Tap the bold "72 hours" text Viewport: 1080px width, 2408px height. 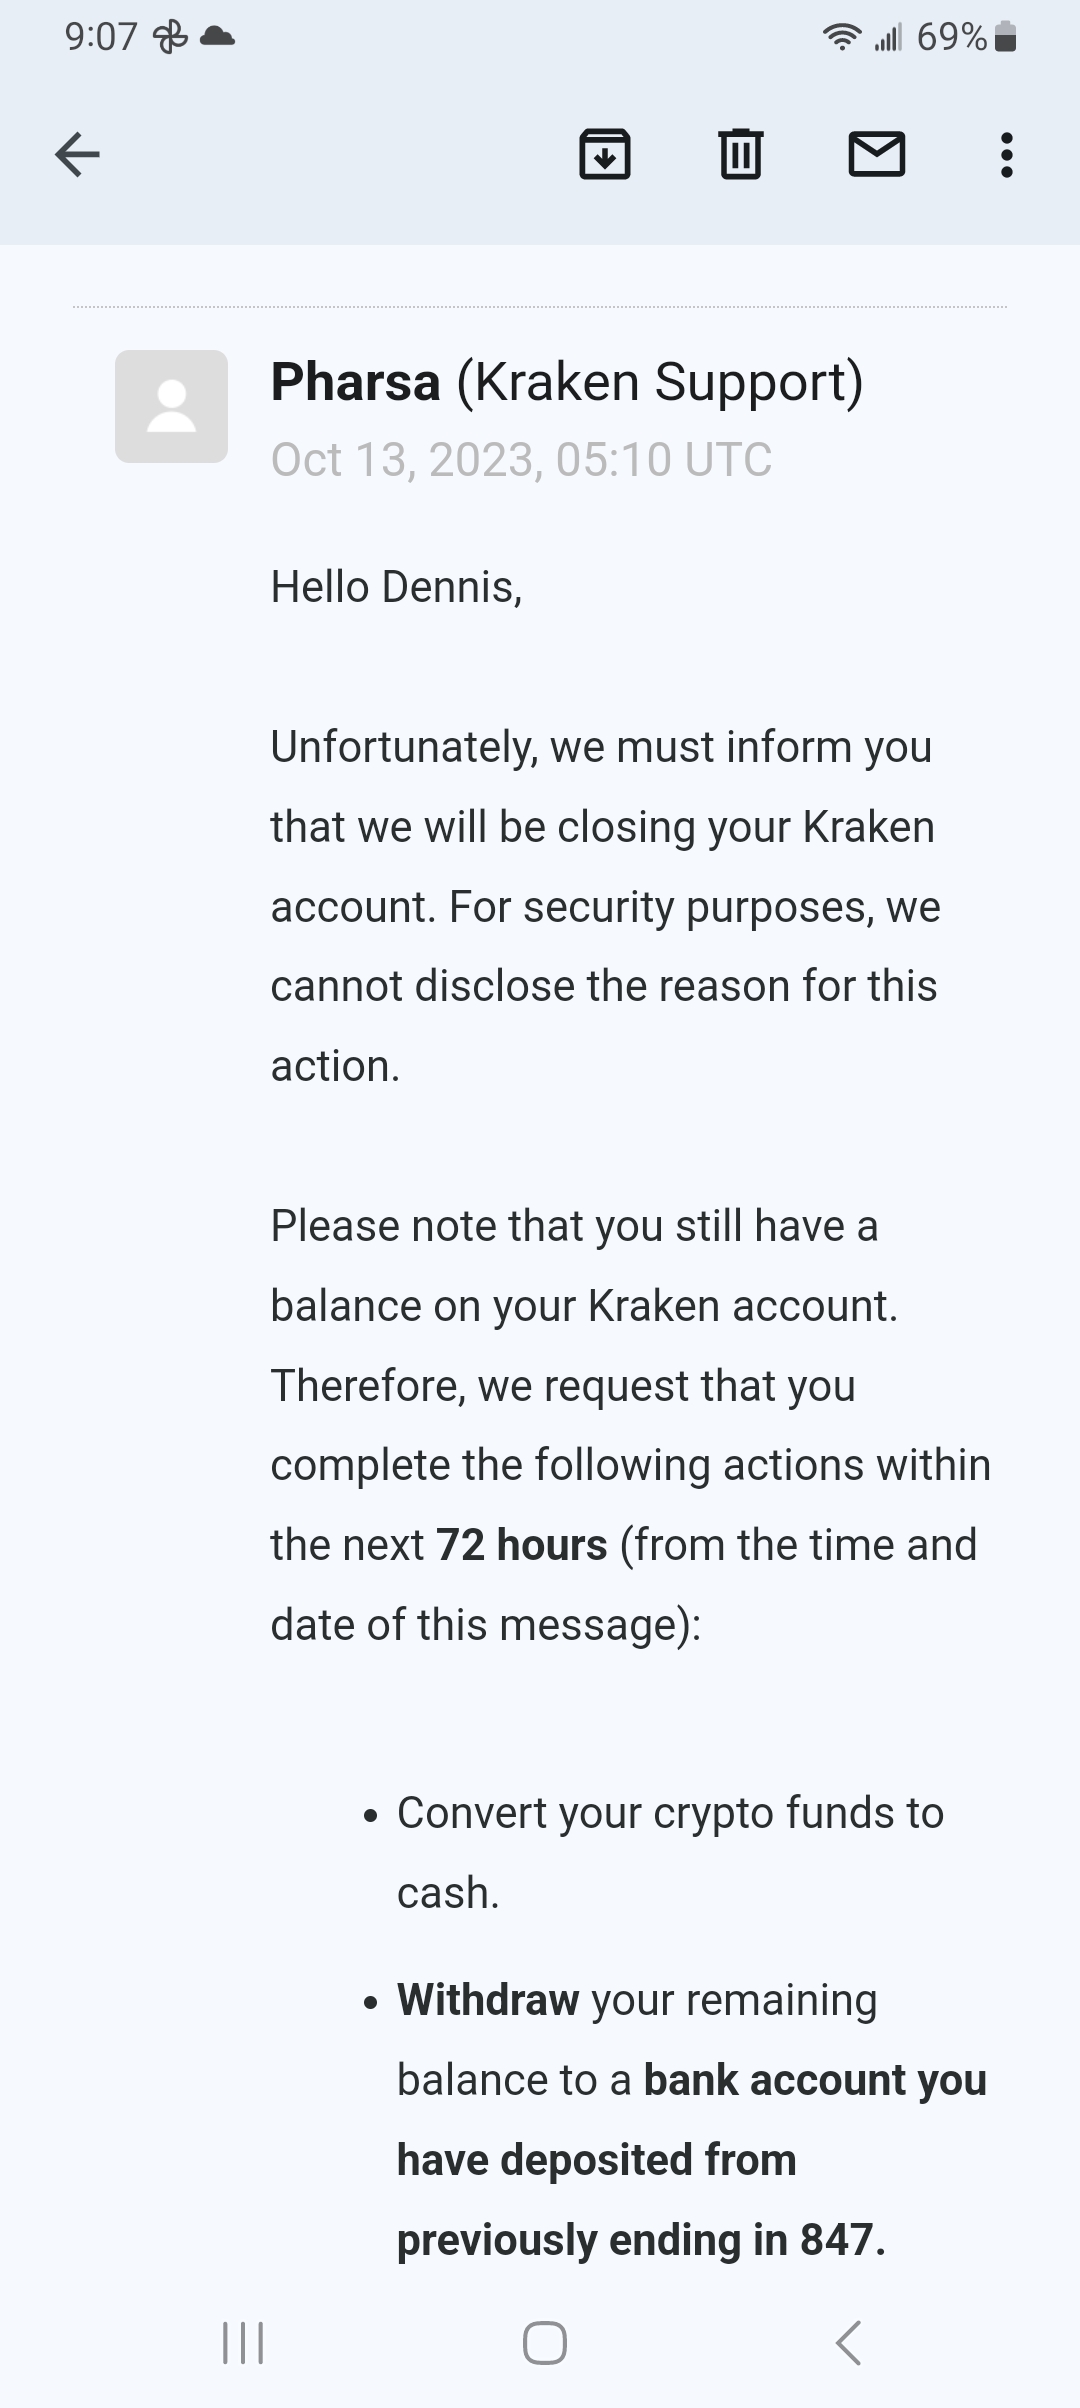522,1545
